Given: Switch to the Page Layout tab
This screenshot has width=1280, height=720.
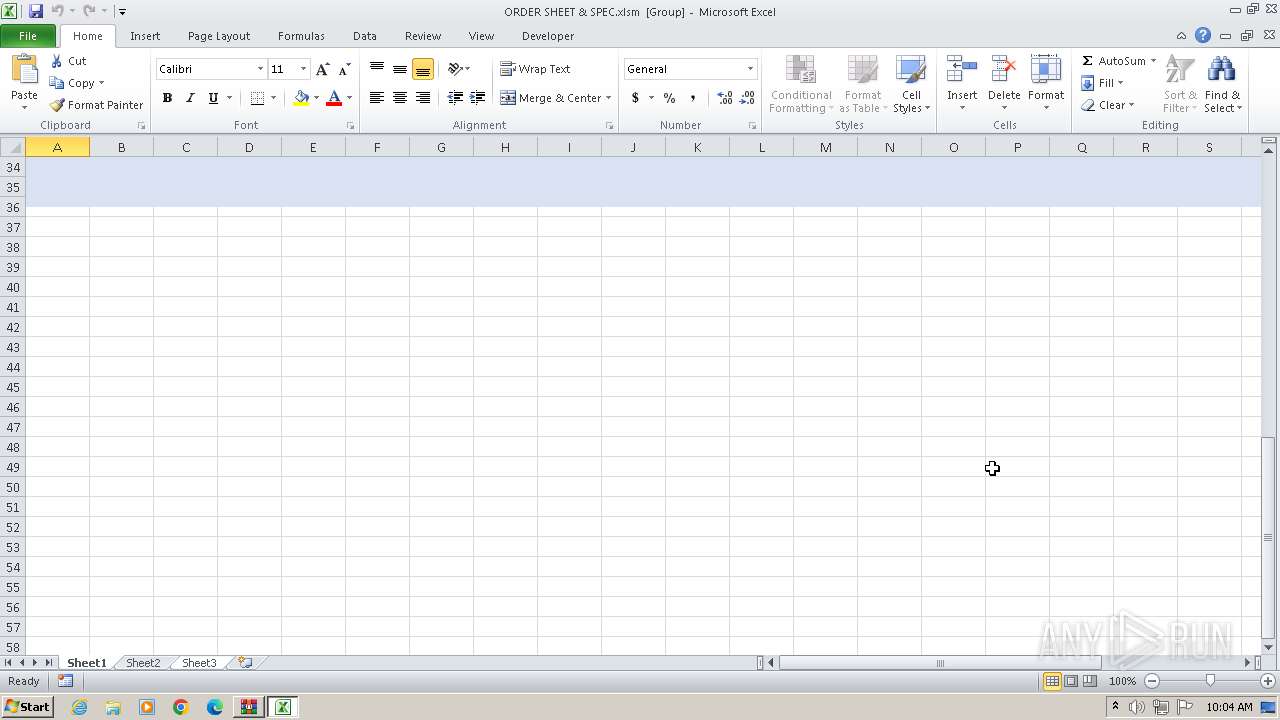Looking at the screenshot, I should [219, 36].
